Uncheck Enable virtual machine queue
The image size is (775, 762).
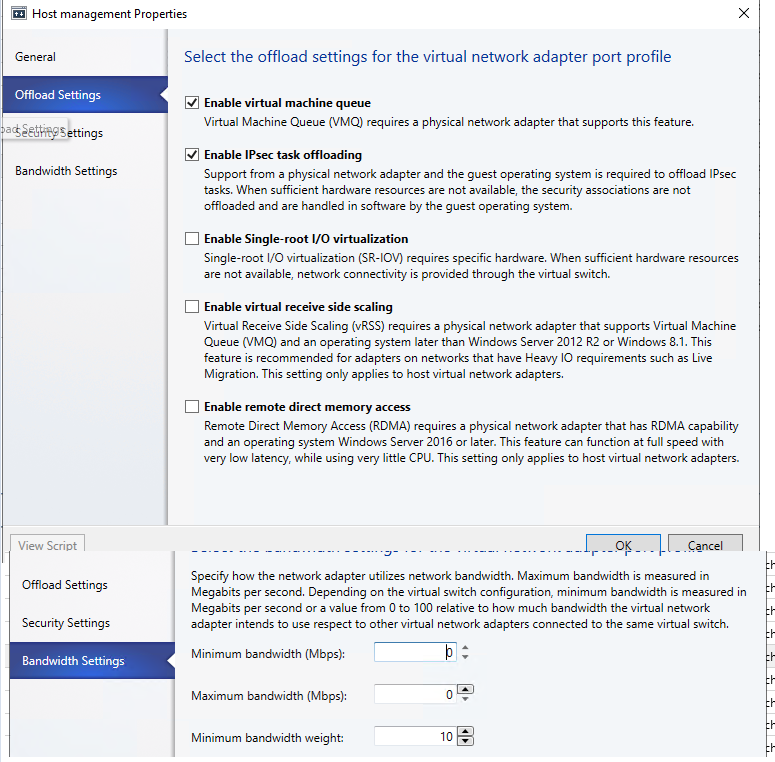(x=192, y=103)
